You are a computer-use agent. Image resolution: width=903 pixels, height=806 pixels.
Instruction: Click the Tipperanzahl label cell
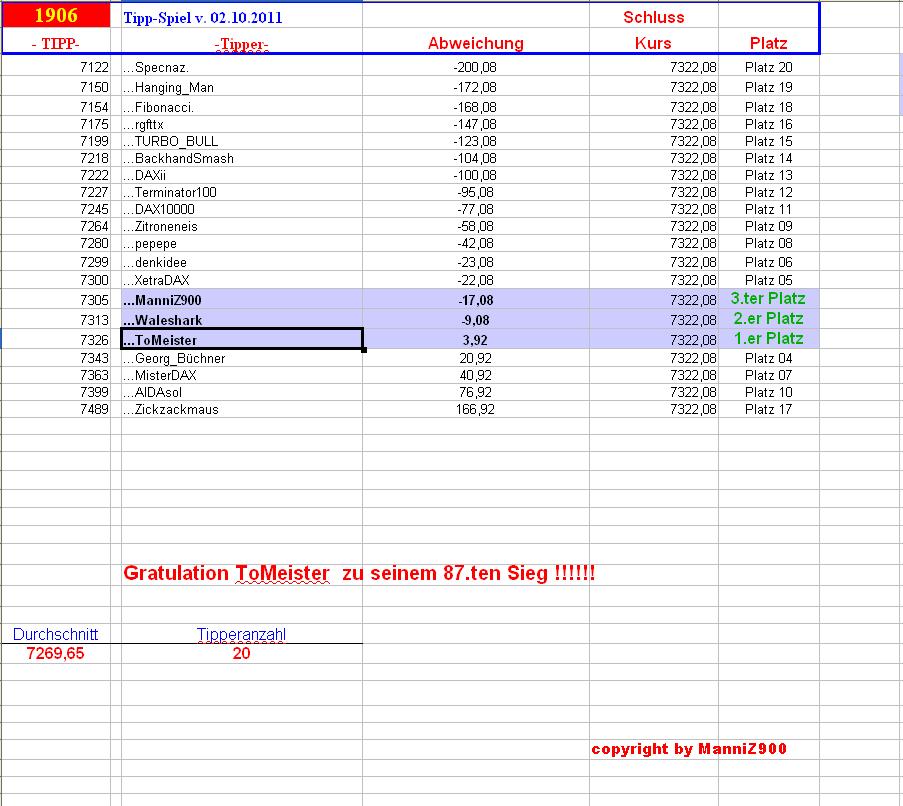[x=243, y=634]
